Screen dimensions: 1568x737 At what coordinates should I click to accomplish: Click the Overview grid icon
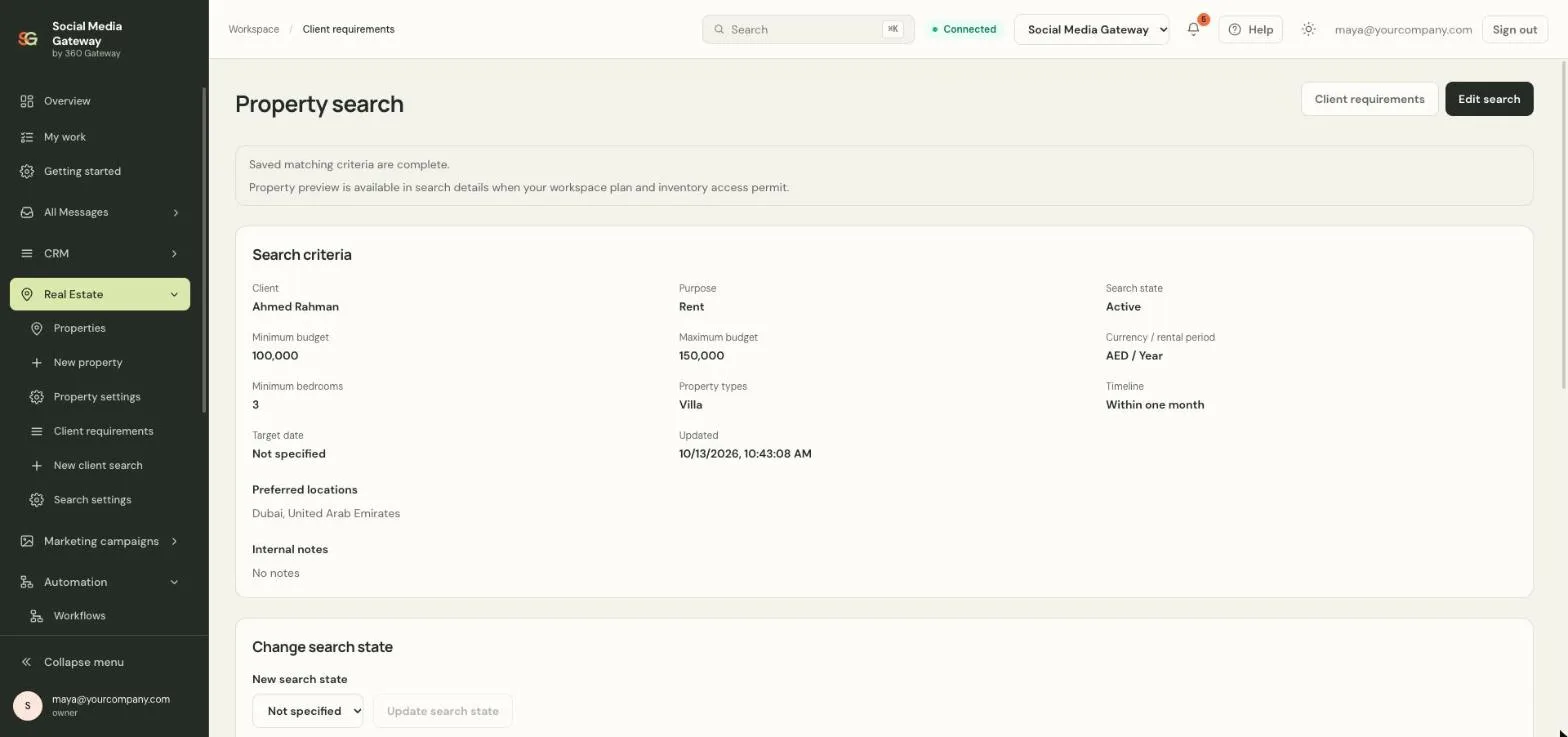[27, 101]
